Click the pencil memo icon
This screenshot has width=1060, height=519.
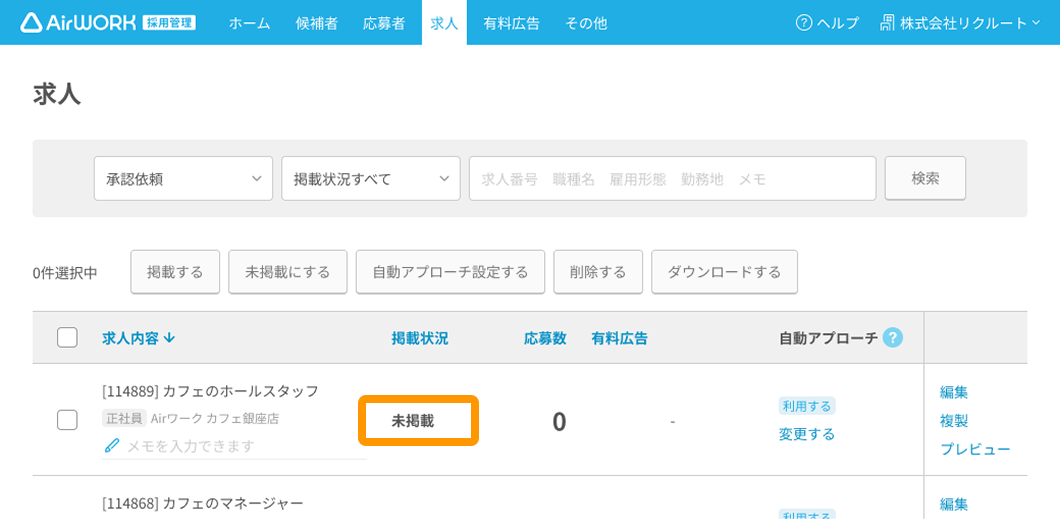112,446
